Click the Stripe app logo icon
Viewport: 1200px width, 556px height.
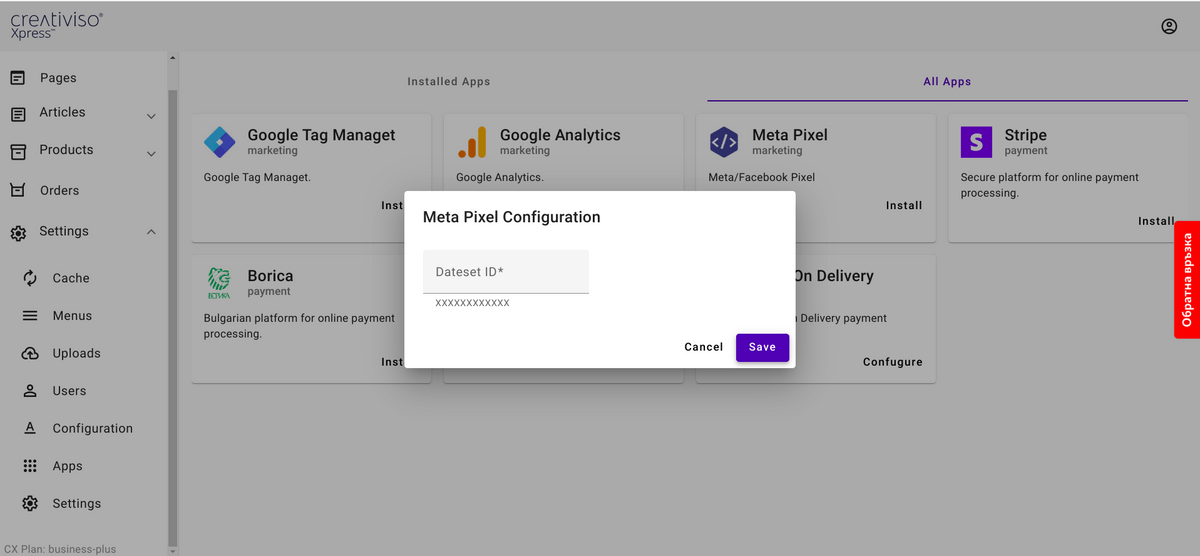(x=976, y=142)
